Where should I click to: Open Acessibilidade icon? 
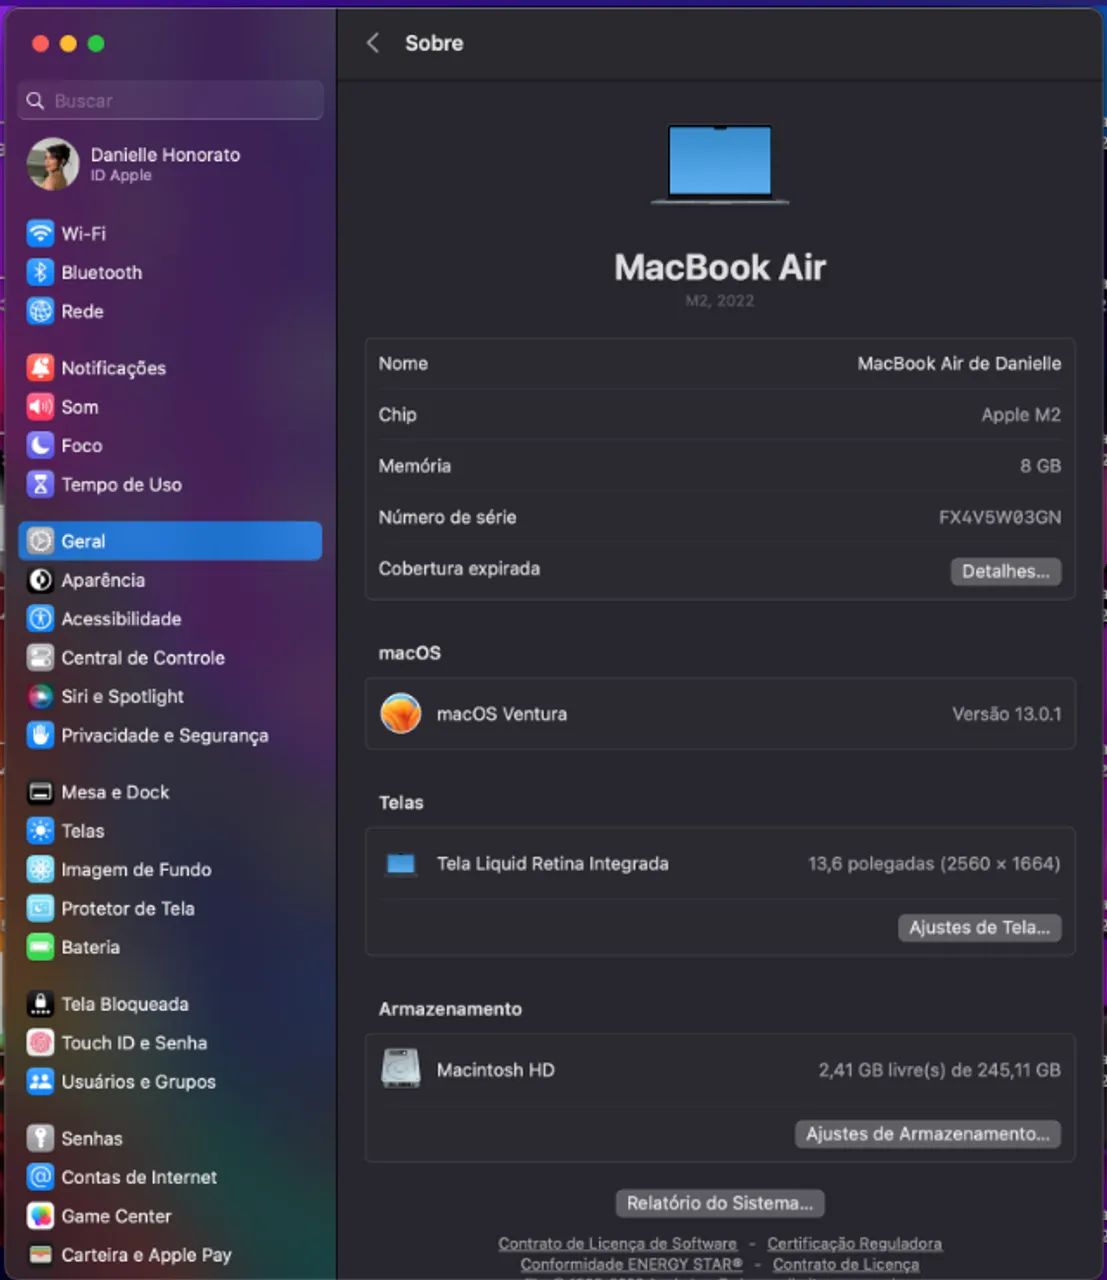tap(40, 619)
